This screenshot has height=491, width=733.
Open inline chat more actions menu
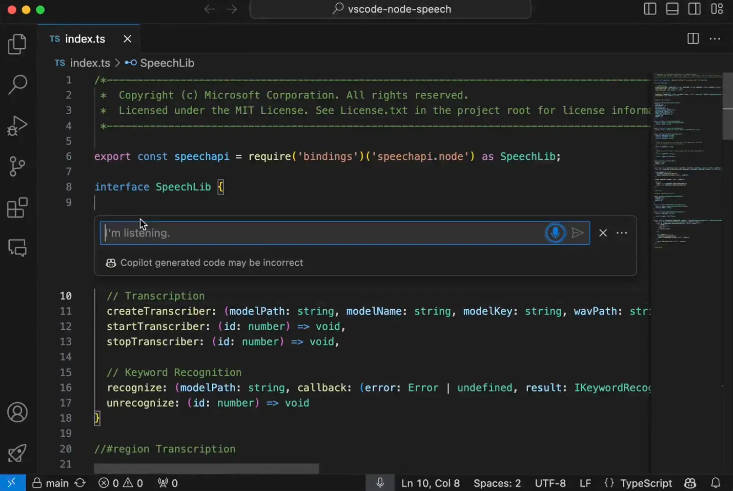(x=622, y=233)
